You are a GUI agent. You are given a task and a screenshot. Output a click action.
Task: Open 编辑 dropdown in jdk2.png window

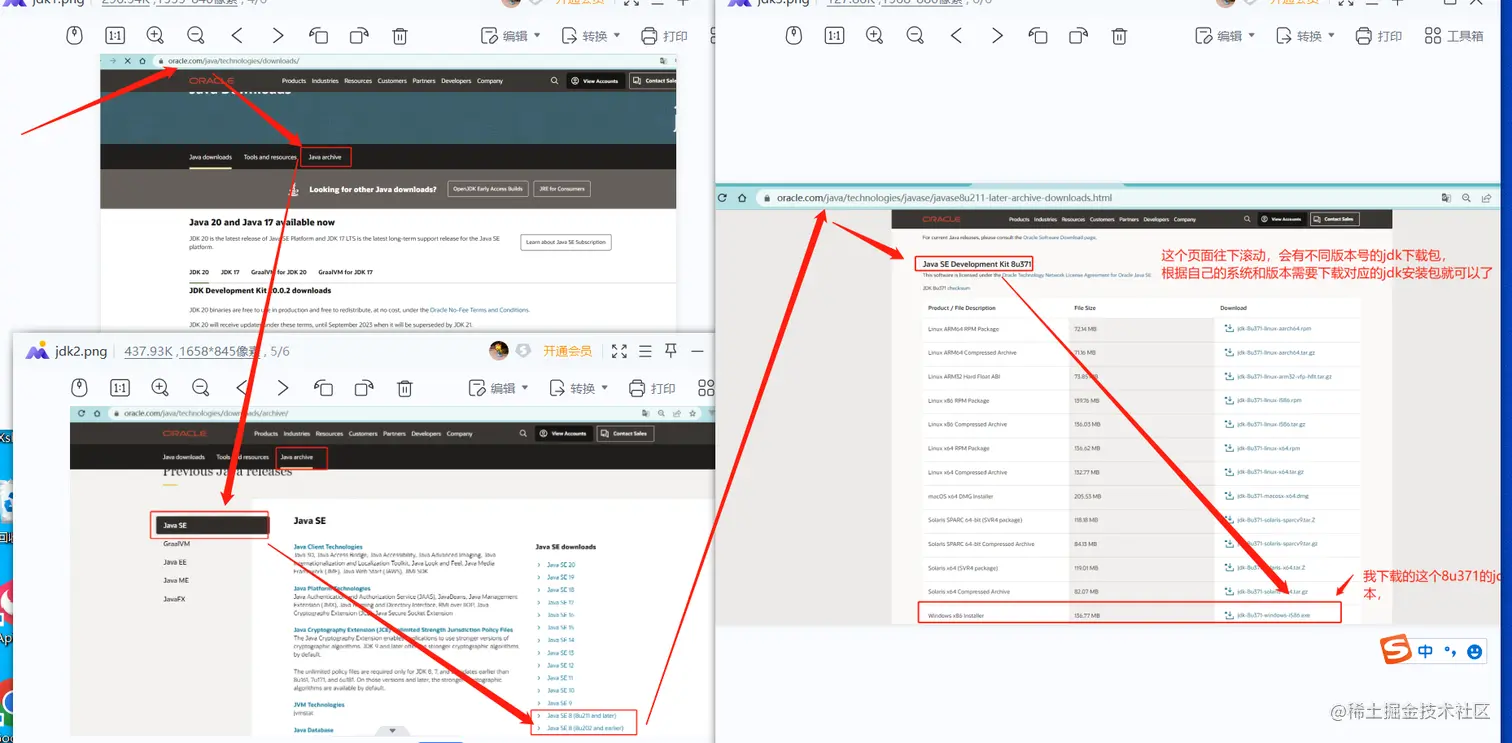499,388
